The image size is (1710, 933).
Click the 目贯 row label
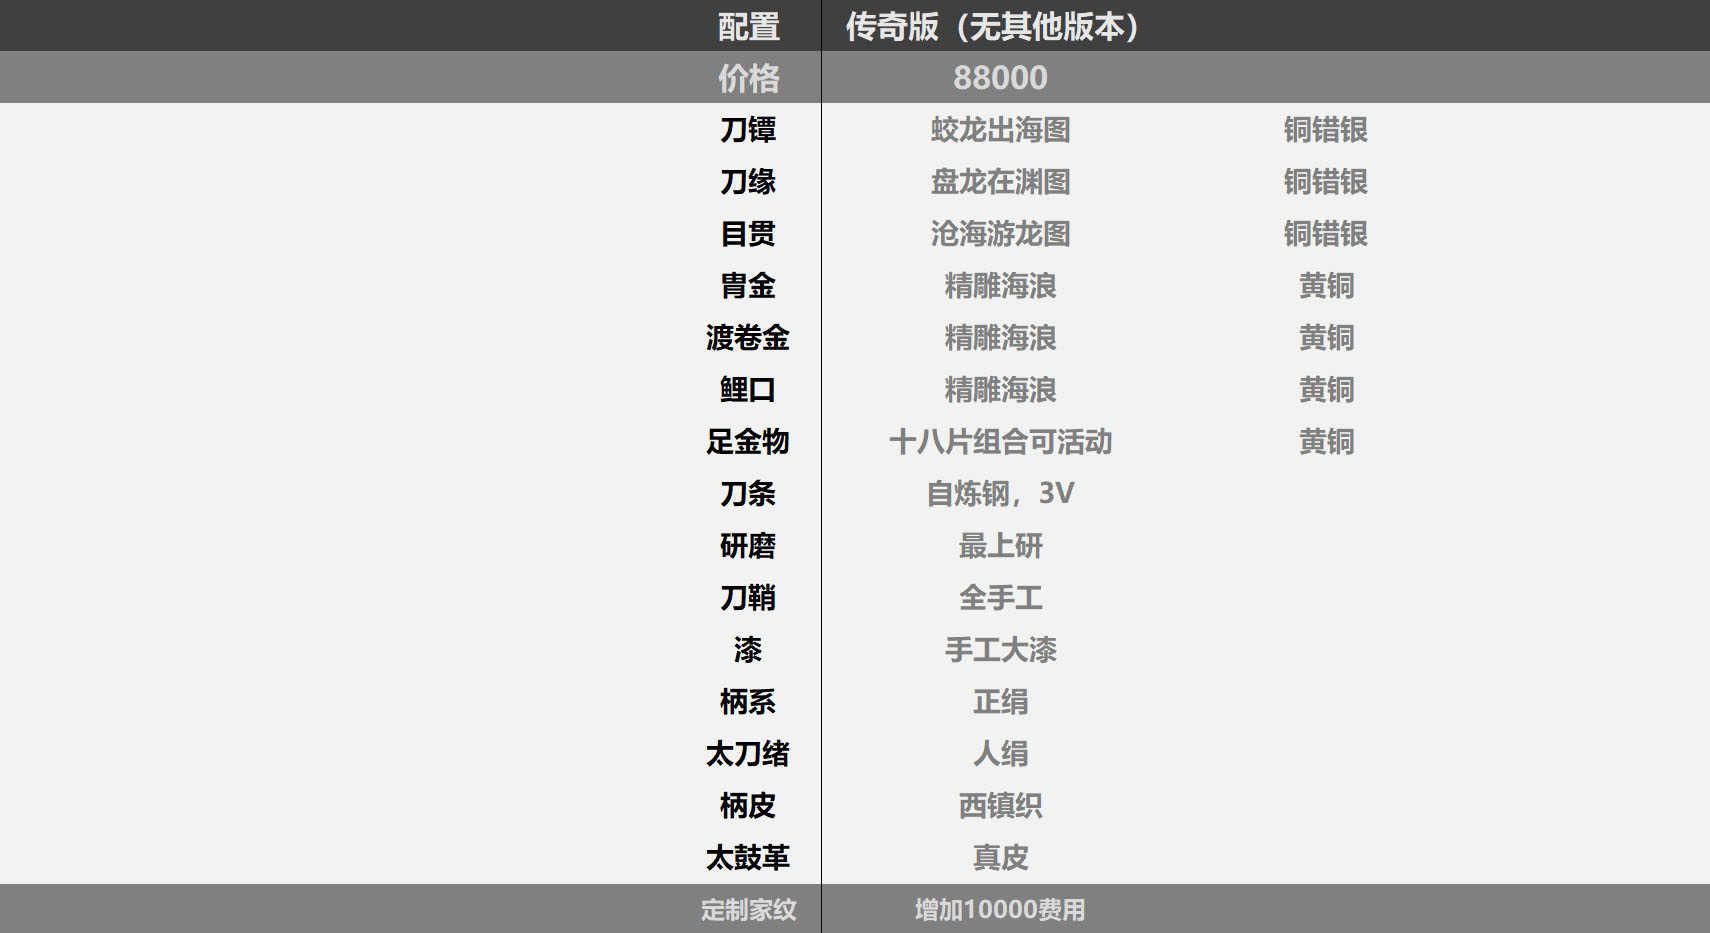coord(748,234)
